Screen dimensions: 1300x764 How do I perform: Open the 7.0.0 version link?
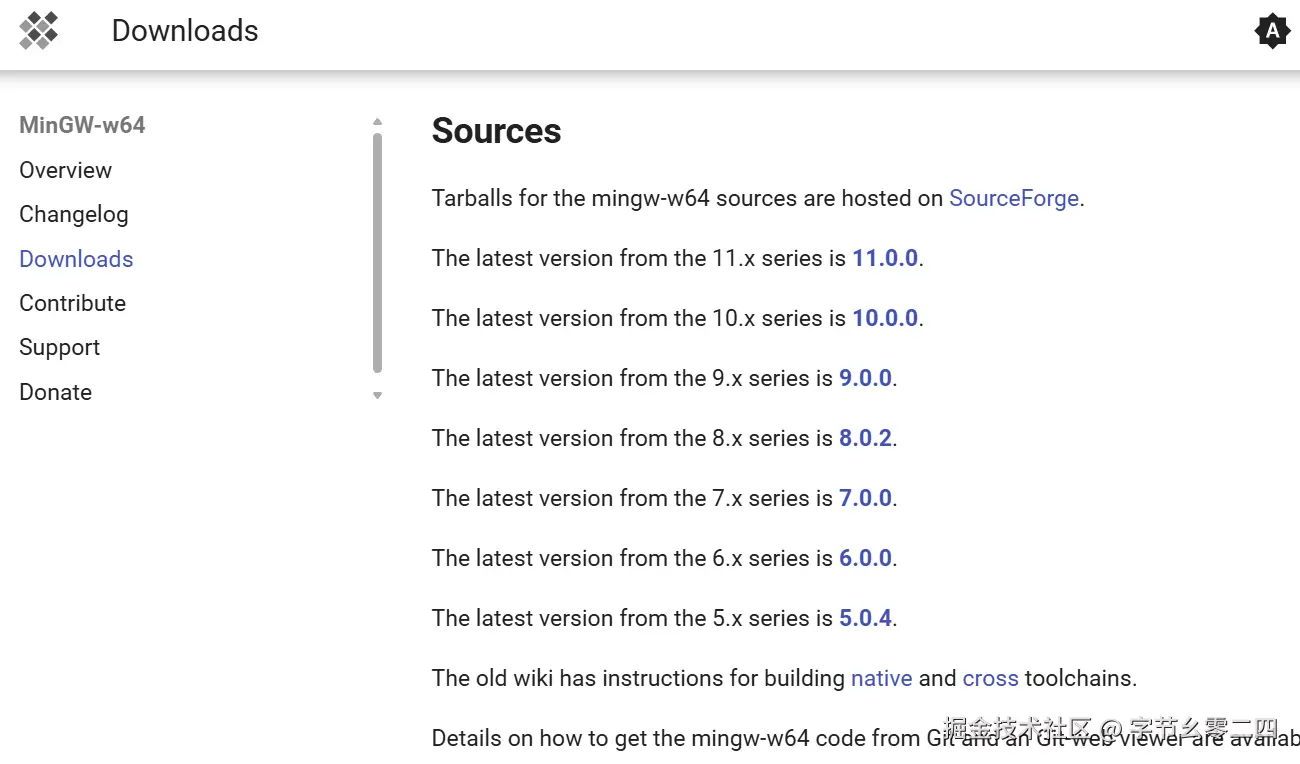pyautogui.click(x=865, y=498)
